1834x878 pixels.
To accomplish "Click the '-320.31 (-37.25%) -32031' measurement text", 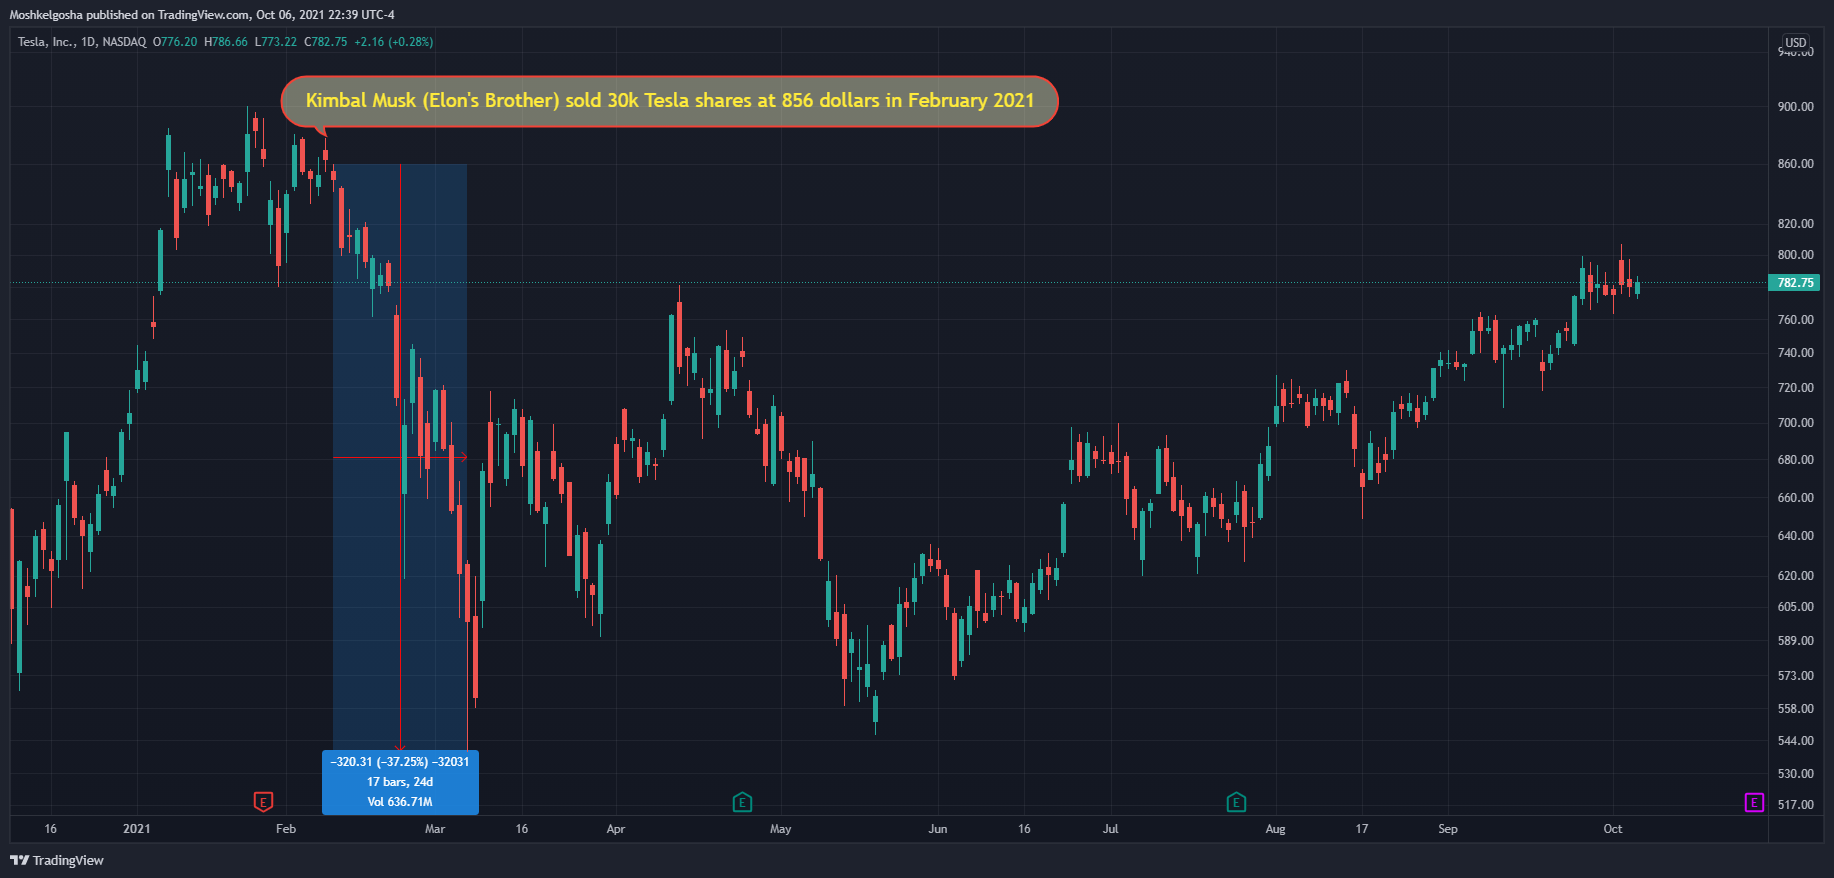I will [400, 762].
